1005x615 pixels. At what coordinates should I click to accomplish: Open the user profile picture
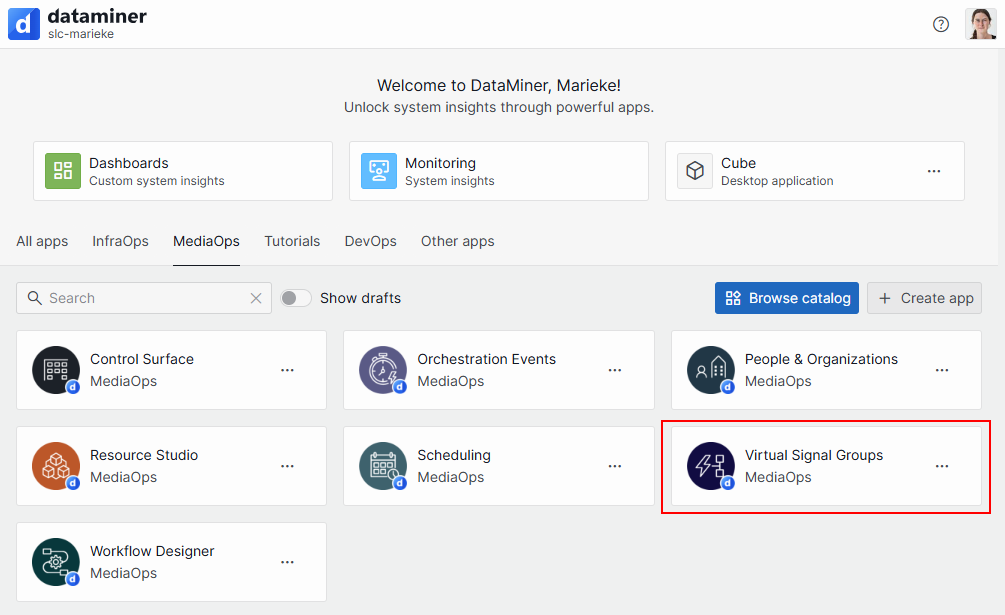[981, 23]
